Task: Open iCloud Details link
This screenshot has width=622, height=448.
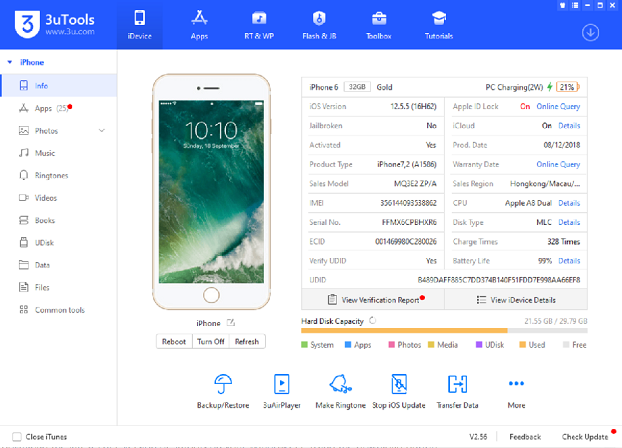Action: click(569, 125)
